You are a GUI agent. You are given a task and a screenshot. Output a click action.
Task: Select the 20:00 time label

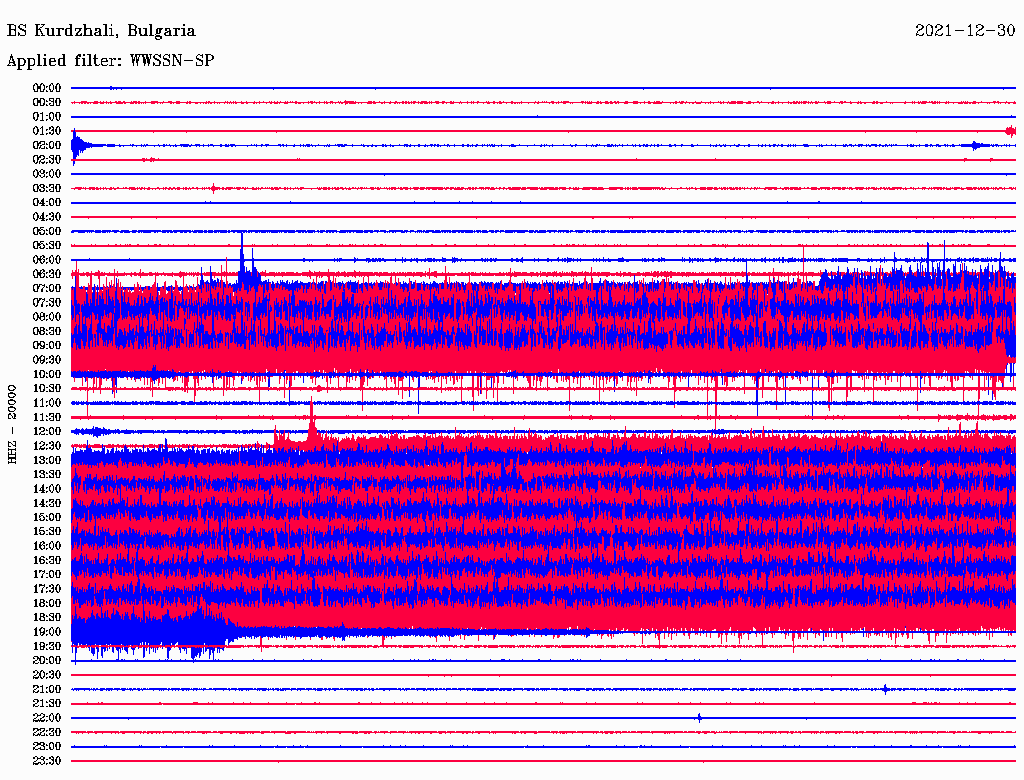point(47,660)
